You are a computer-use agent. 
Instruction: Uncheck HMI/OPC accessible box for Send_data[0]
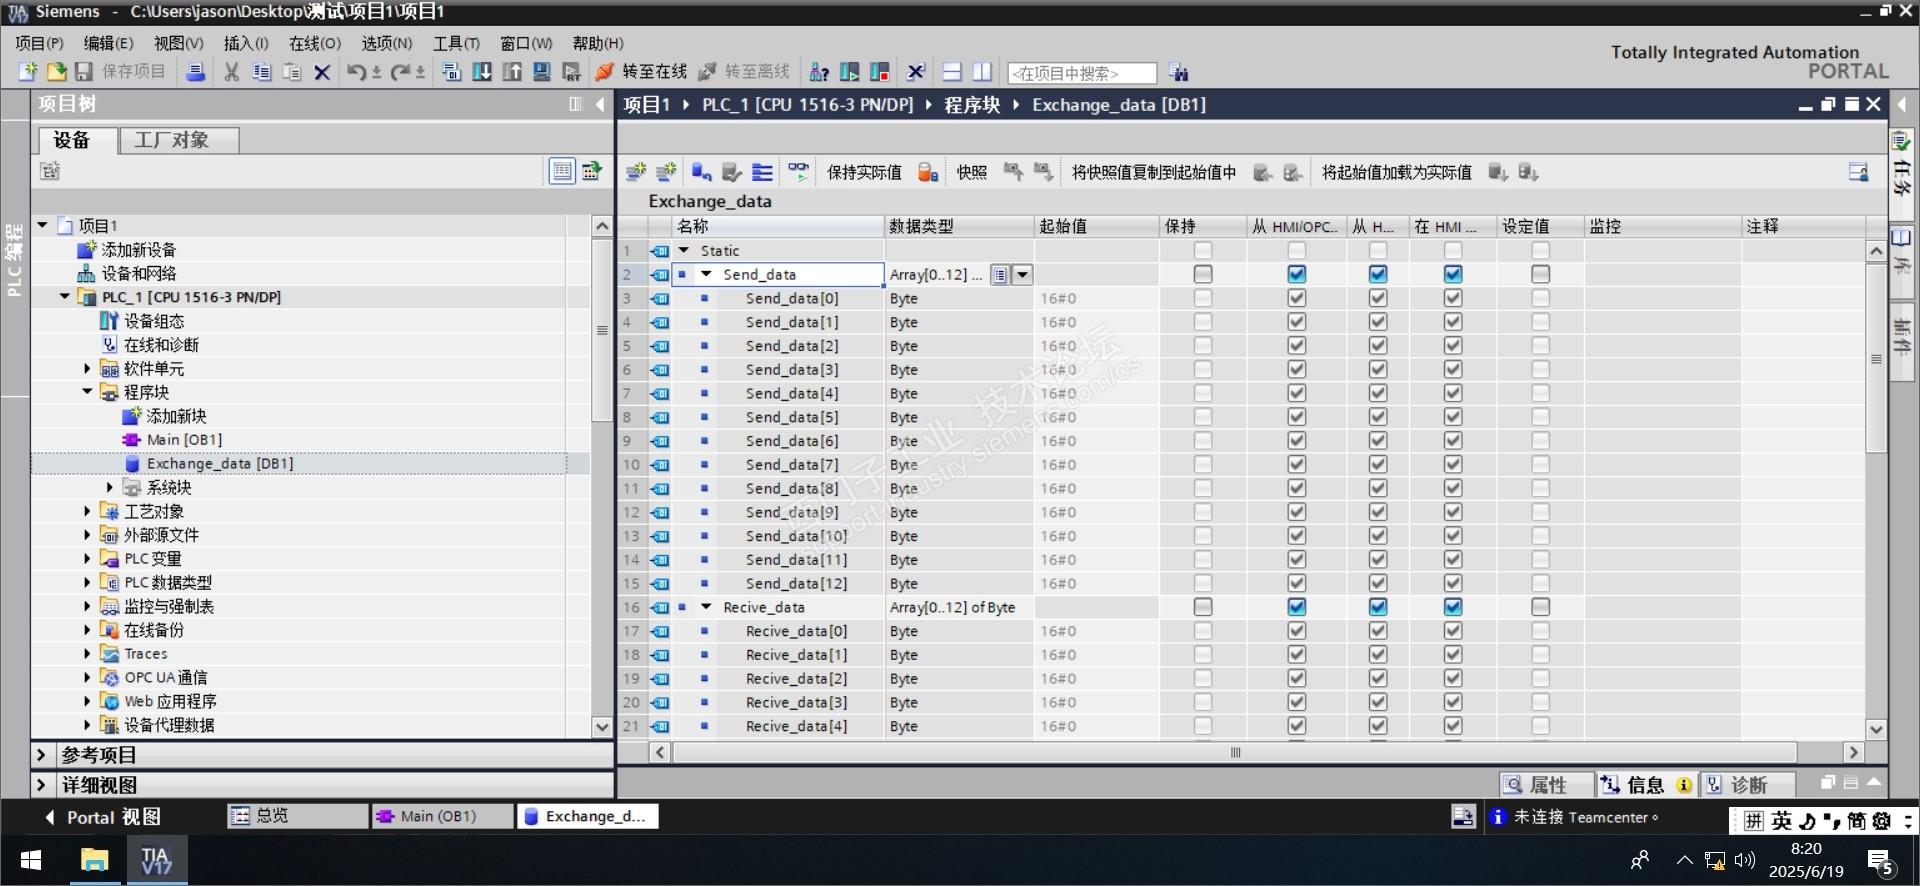click(x=1297, y=298)
